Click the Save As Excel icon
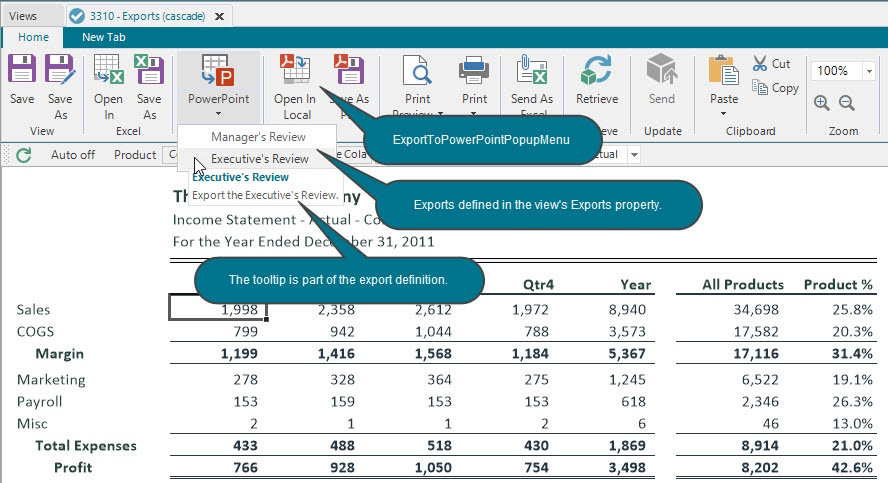This screenshot has width=888, height=483. [x=149, y=69]
